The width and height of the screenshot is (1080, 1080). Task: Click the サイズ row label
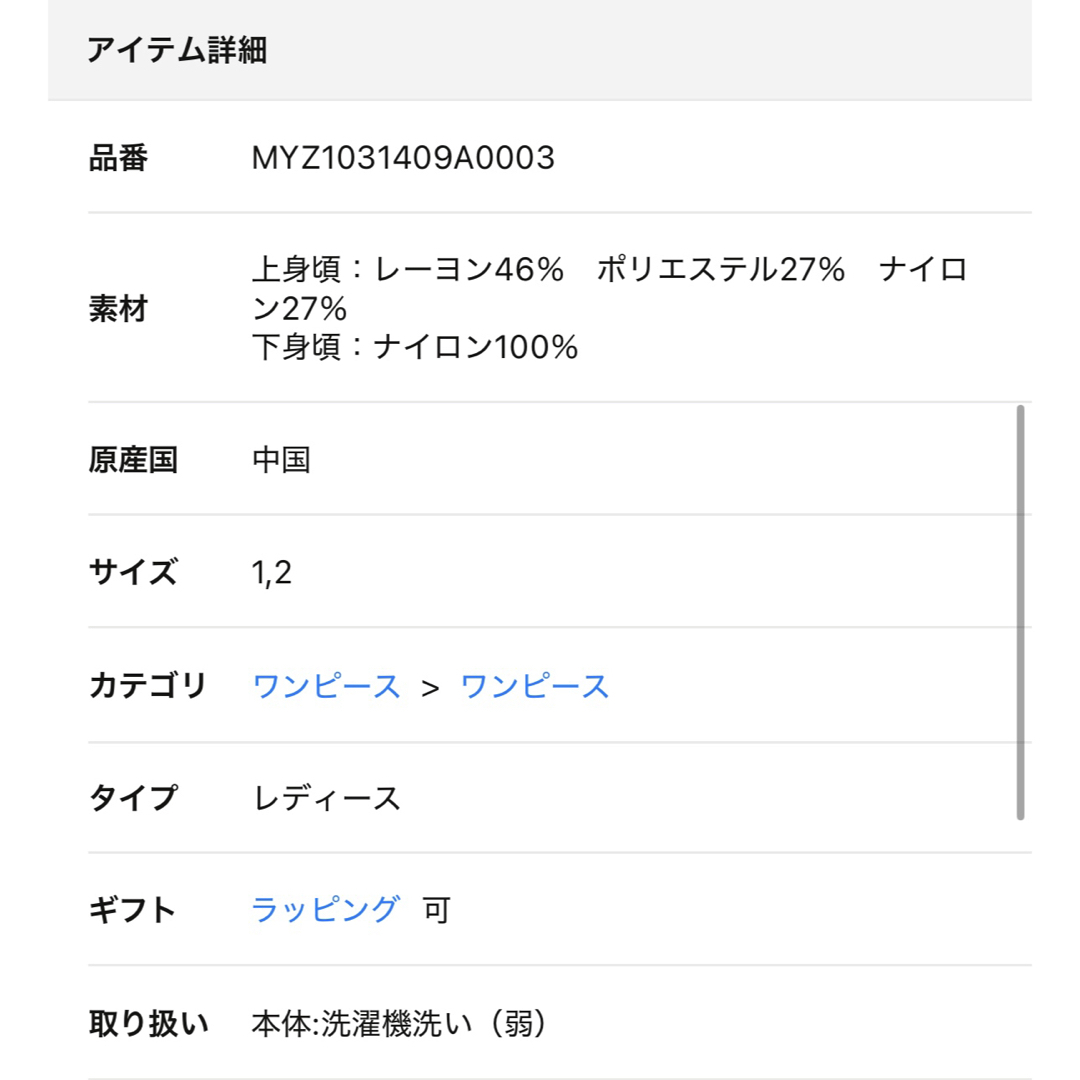coord(133,572)
